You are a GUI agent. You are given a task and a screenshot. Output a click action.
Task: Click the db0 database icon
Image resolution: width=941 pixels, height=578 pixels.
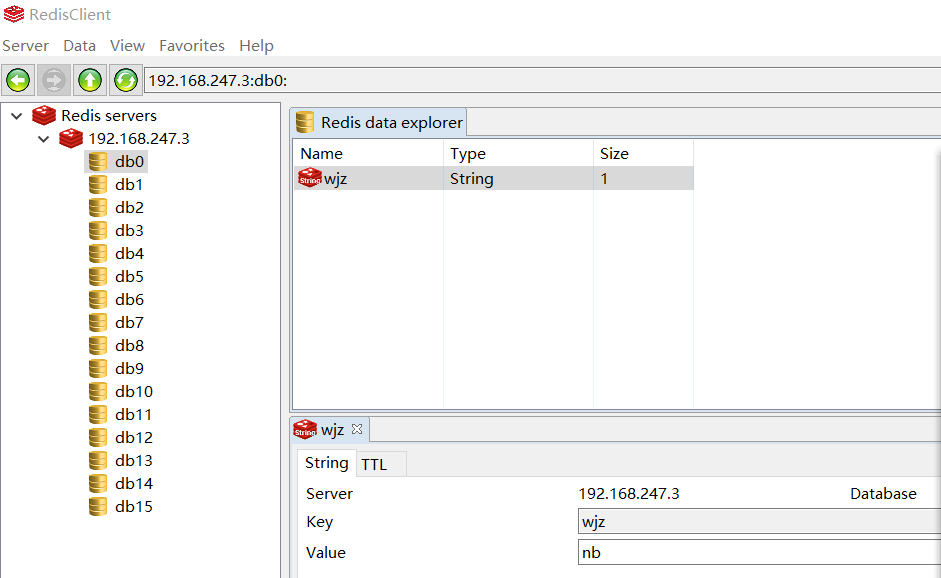98,161
